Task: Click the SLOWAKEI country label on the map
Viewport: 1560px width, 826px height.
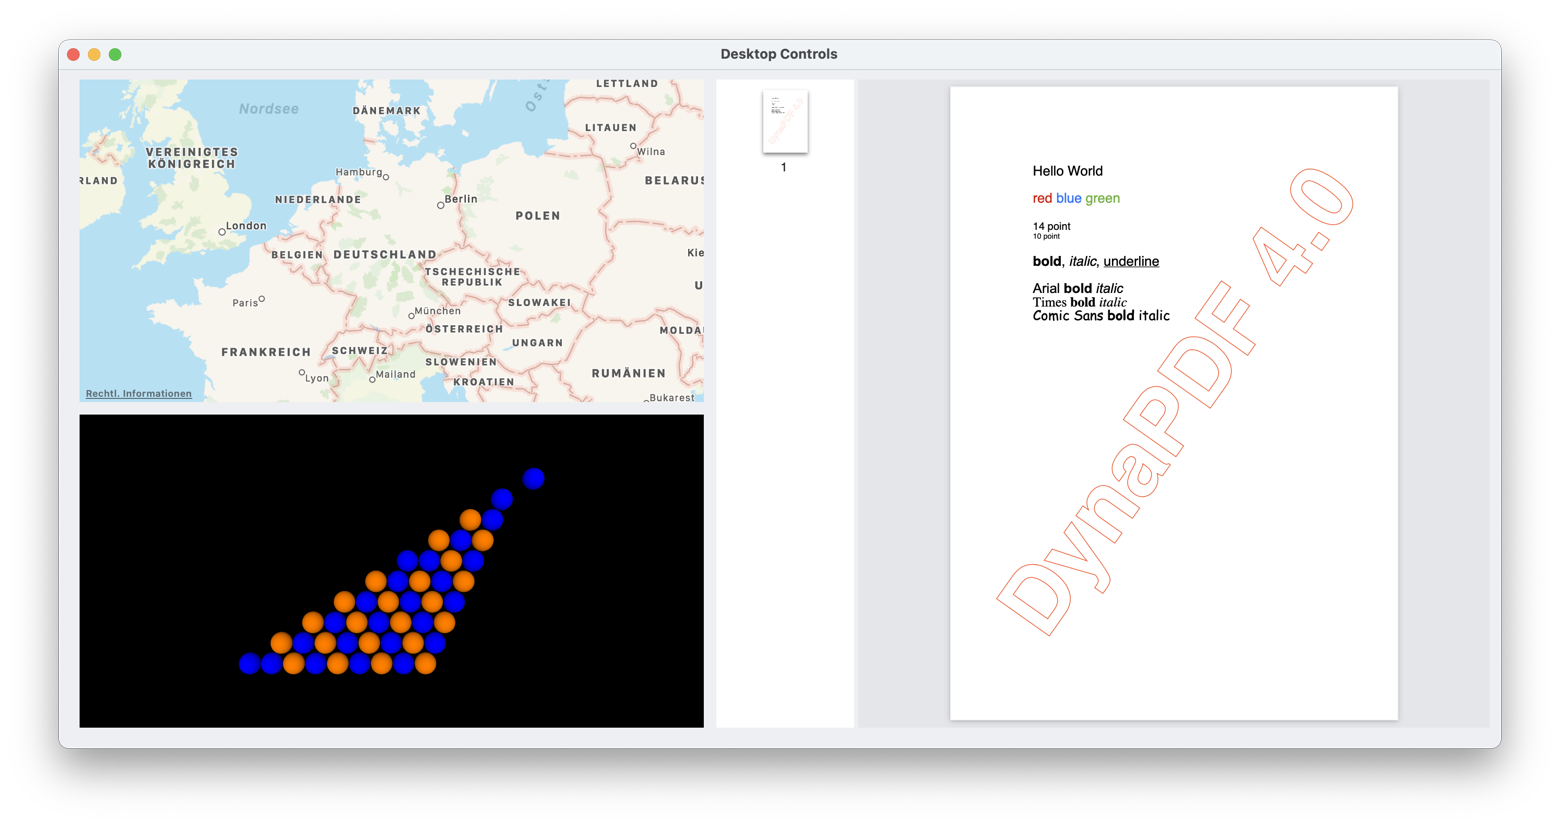Action: tap(540, 303)
